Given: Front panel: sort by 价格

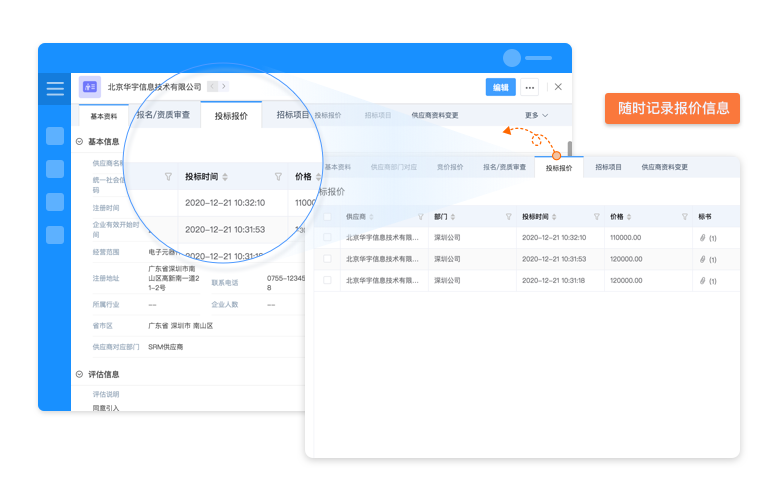Looking at the screenshot, I should pos(629,217).
